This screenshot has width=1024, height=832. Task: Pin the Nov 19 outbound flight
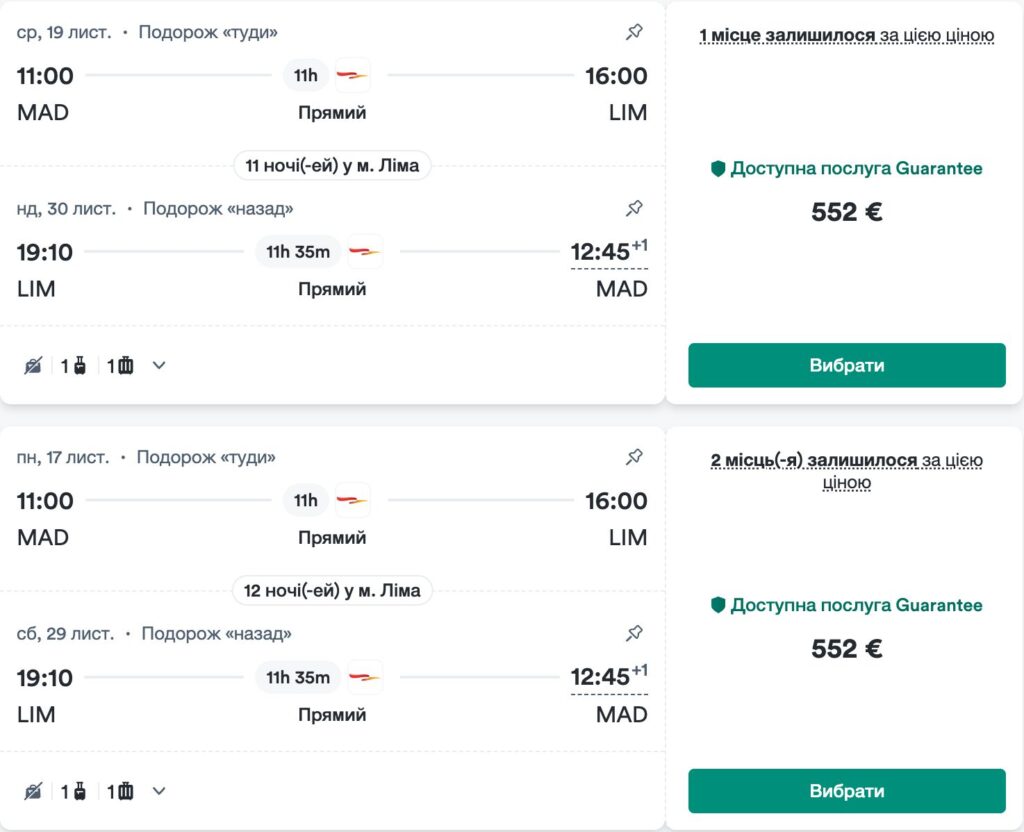tap(634, 32)
